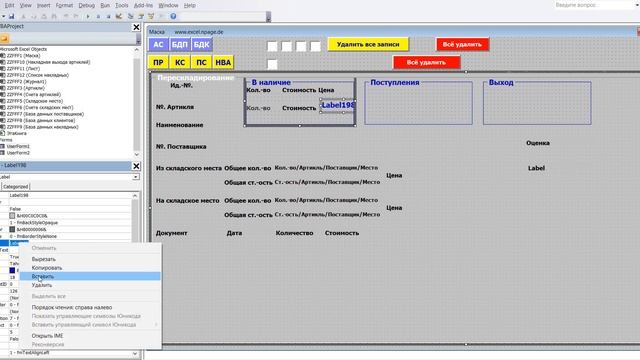Click the Copy toolbar icon

[33, 16]
